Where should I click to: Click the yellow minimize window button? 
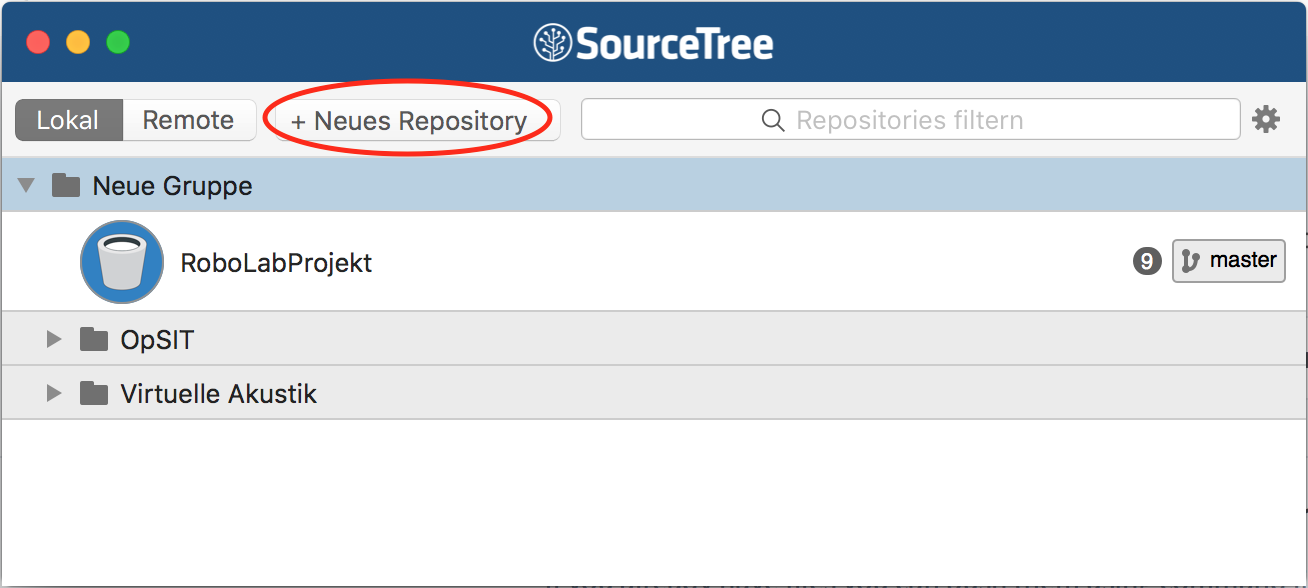tap(78, 43)
